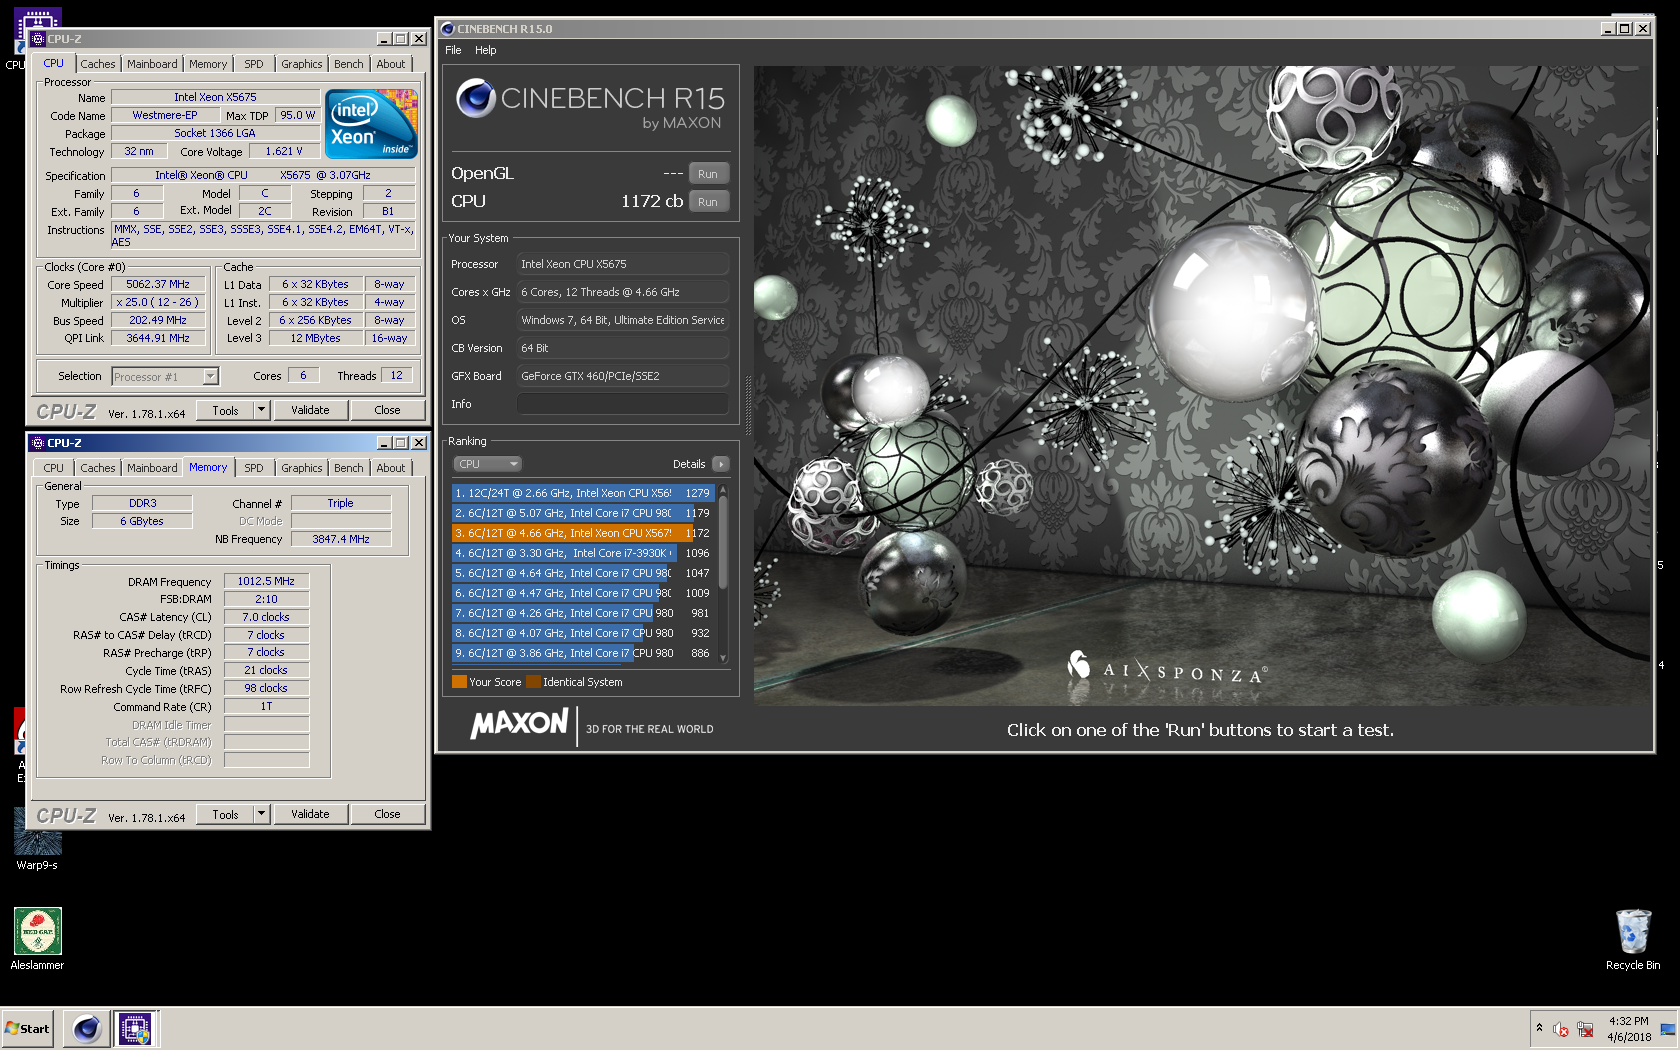1680x1050 pixels.
Task: Click the AixSponza rendered scene image
Action: 1200,386
